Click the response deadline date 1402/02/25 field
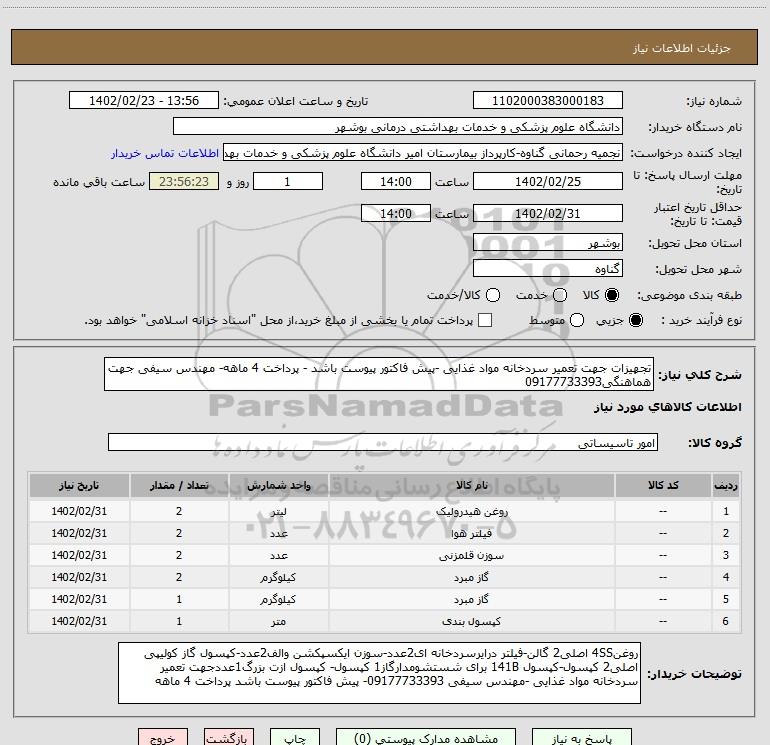The width and height of the screenshot is (770, 745). click(x=547, y=182)
